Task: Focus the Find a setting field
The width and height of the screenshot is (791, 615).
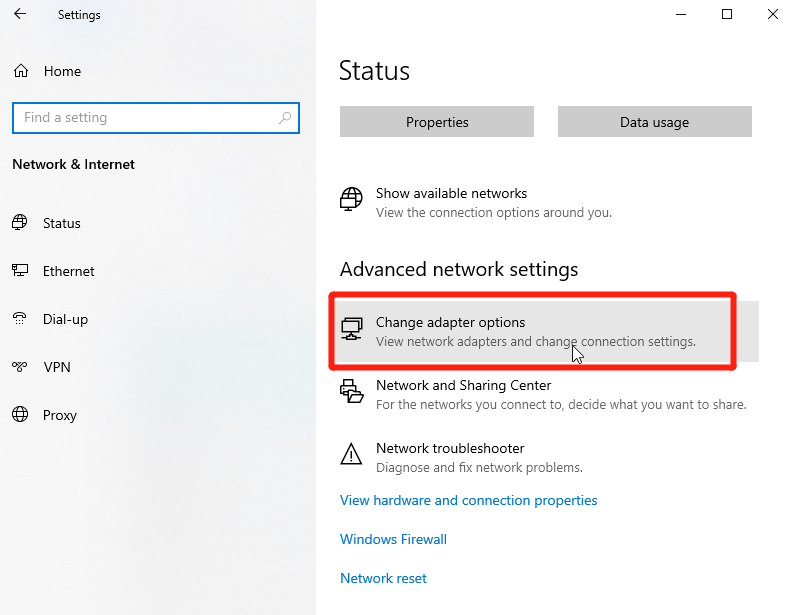Action: 156,118
